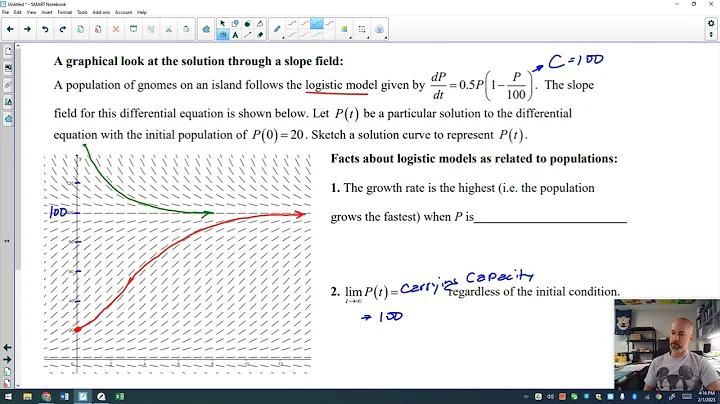720x404 pixels.
Task: Go to the previous page with toolbar back arrow
Action: 10,29
